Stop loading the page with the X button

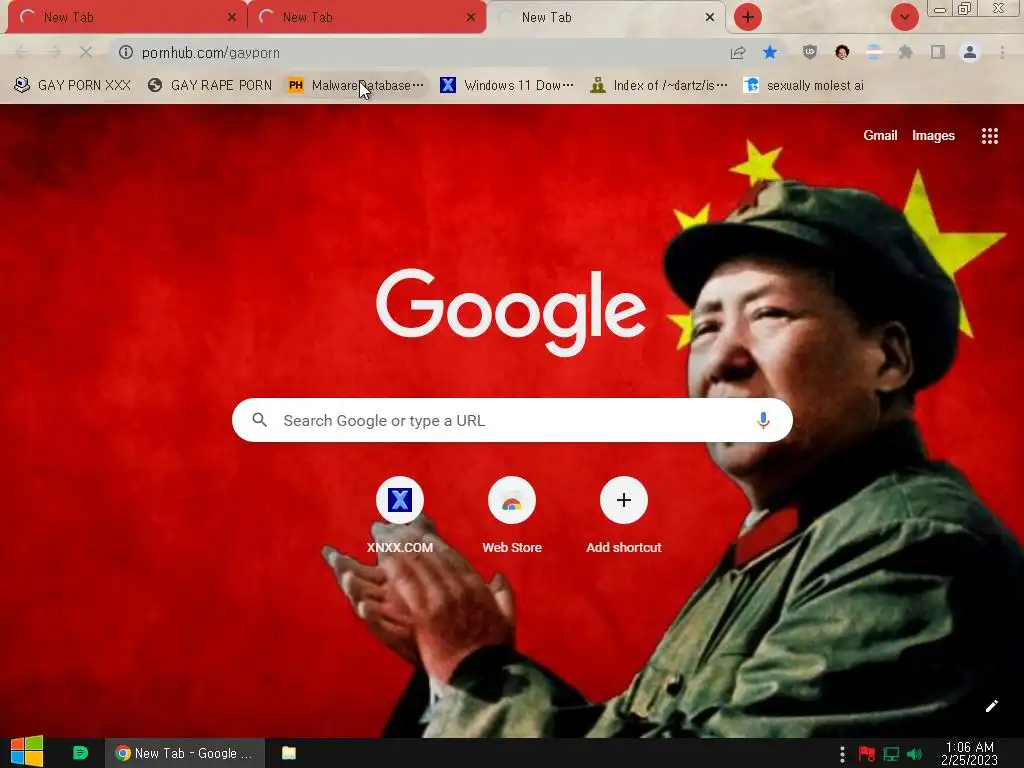86,52
